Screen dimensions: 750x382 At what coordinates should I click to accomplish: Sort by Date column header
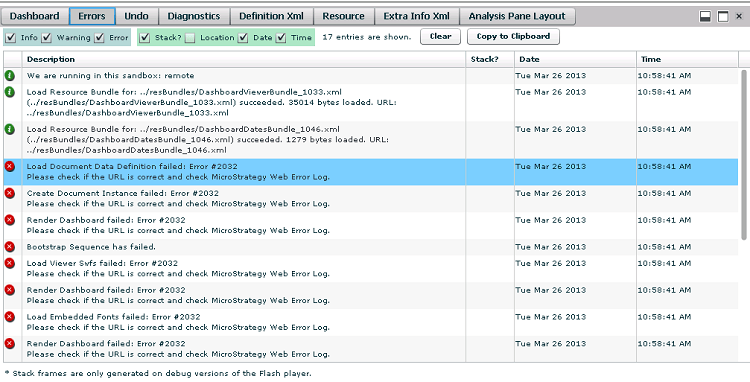[x=575, y=59]
